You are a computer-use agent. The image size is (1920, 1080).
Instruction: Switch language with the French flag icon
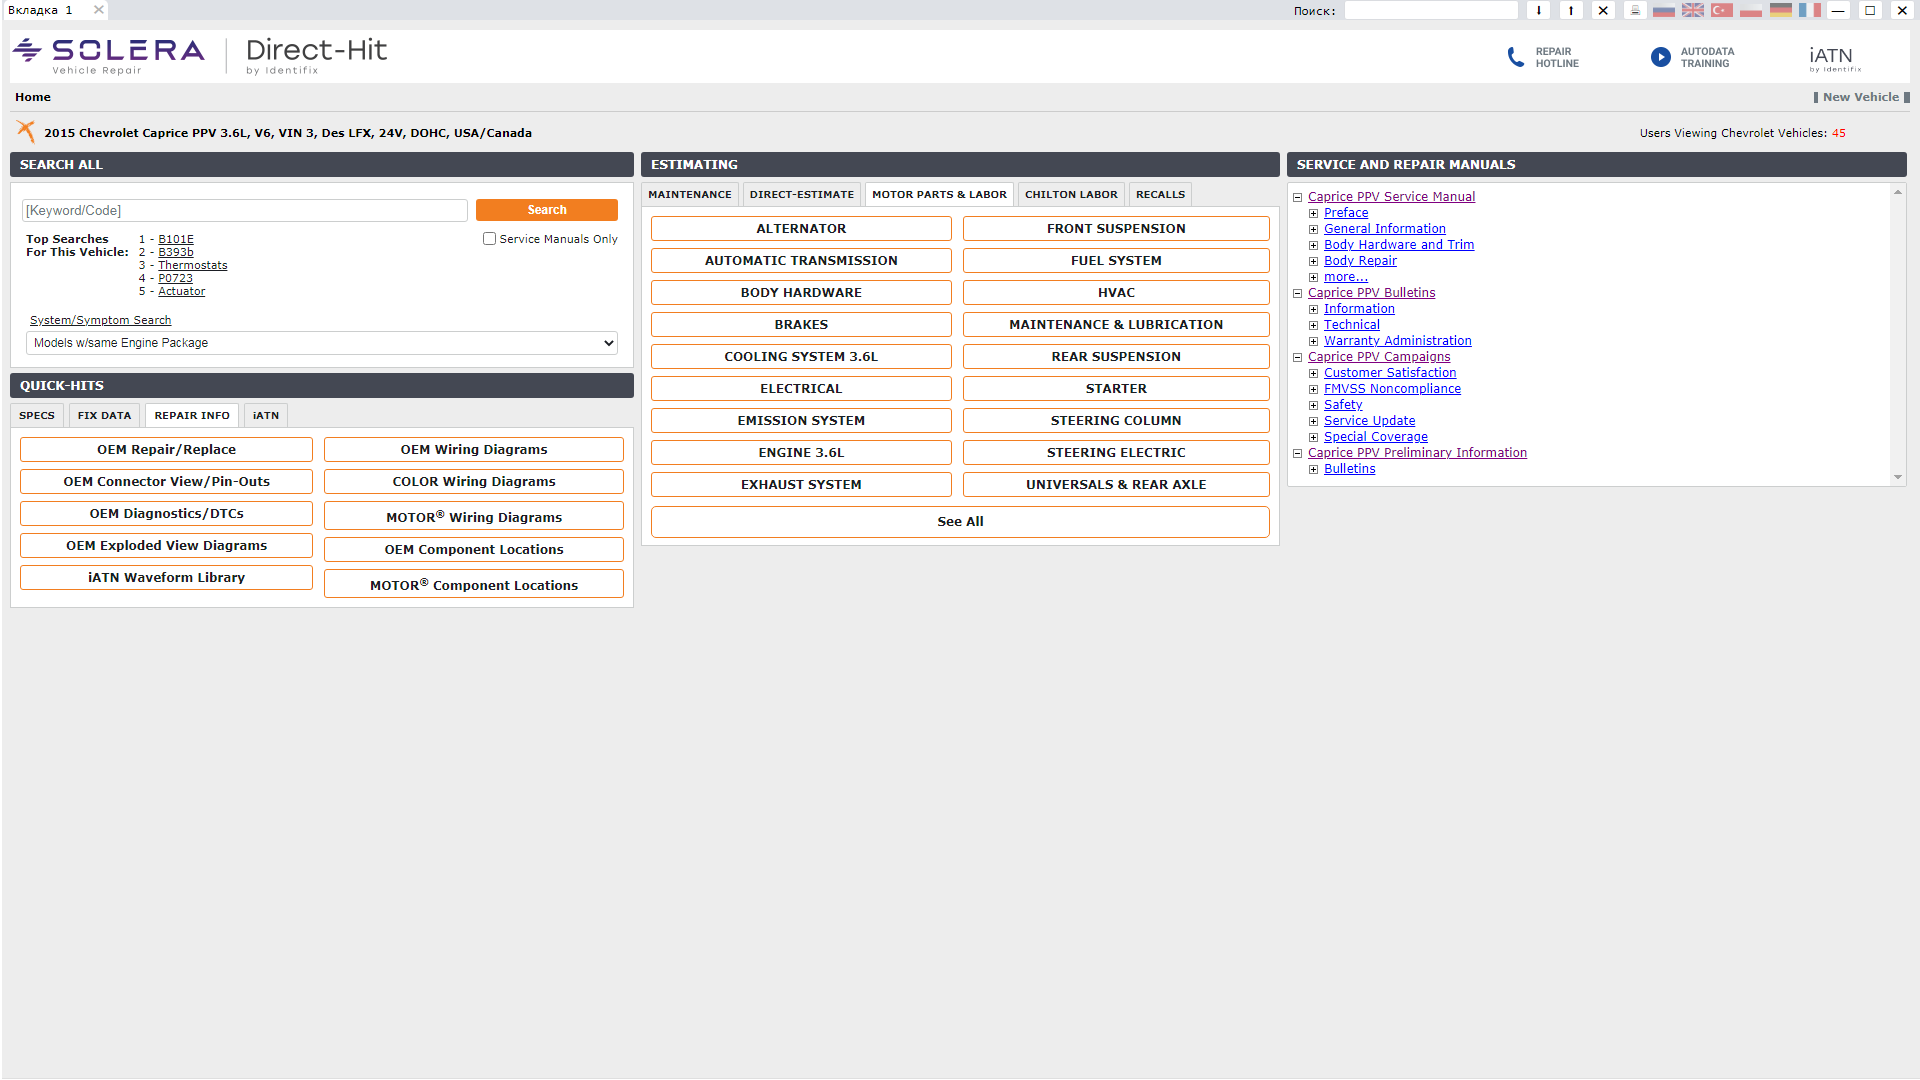click(1810, 10)
